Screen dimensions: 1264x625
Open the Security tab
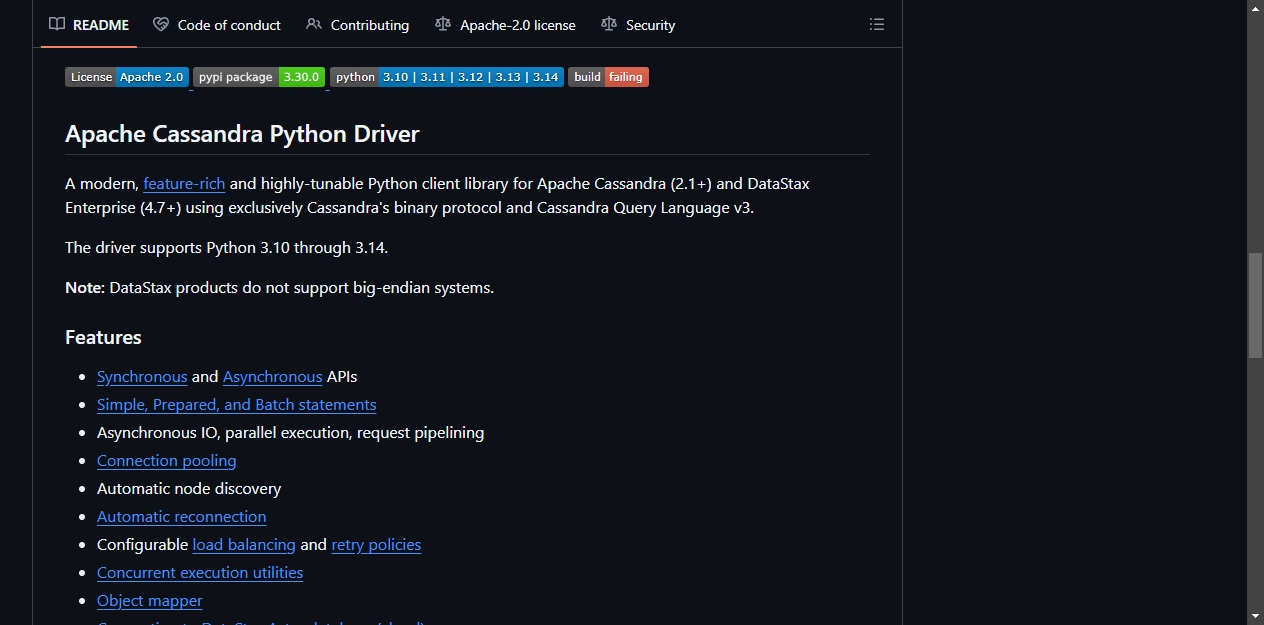pyautogui.click(x=638, y=25)
